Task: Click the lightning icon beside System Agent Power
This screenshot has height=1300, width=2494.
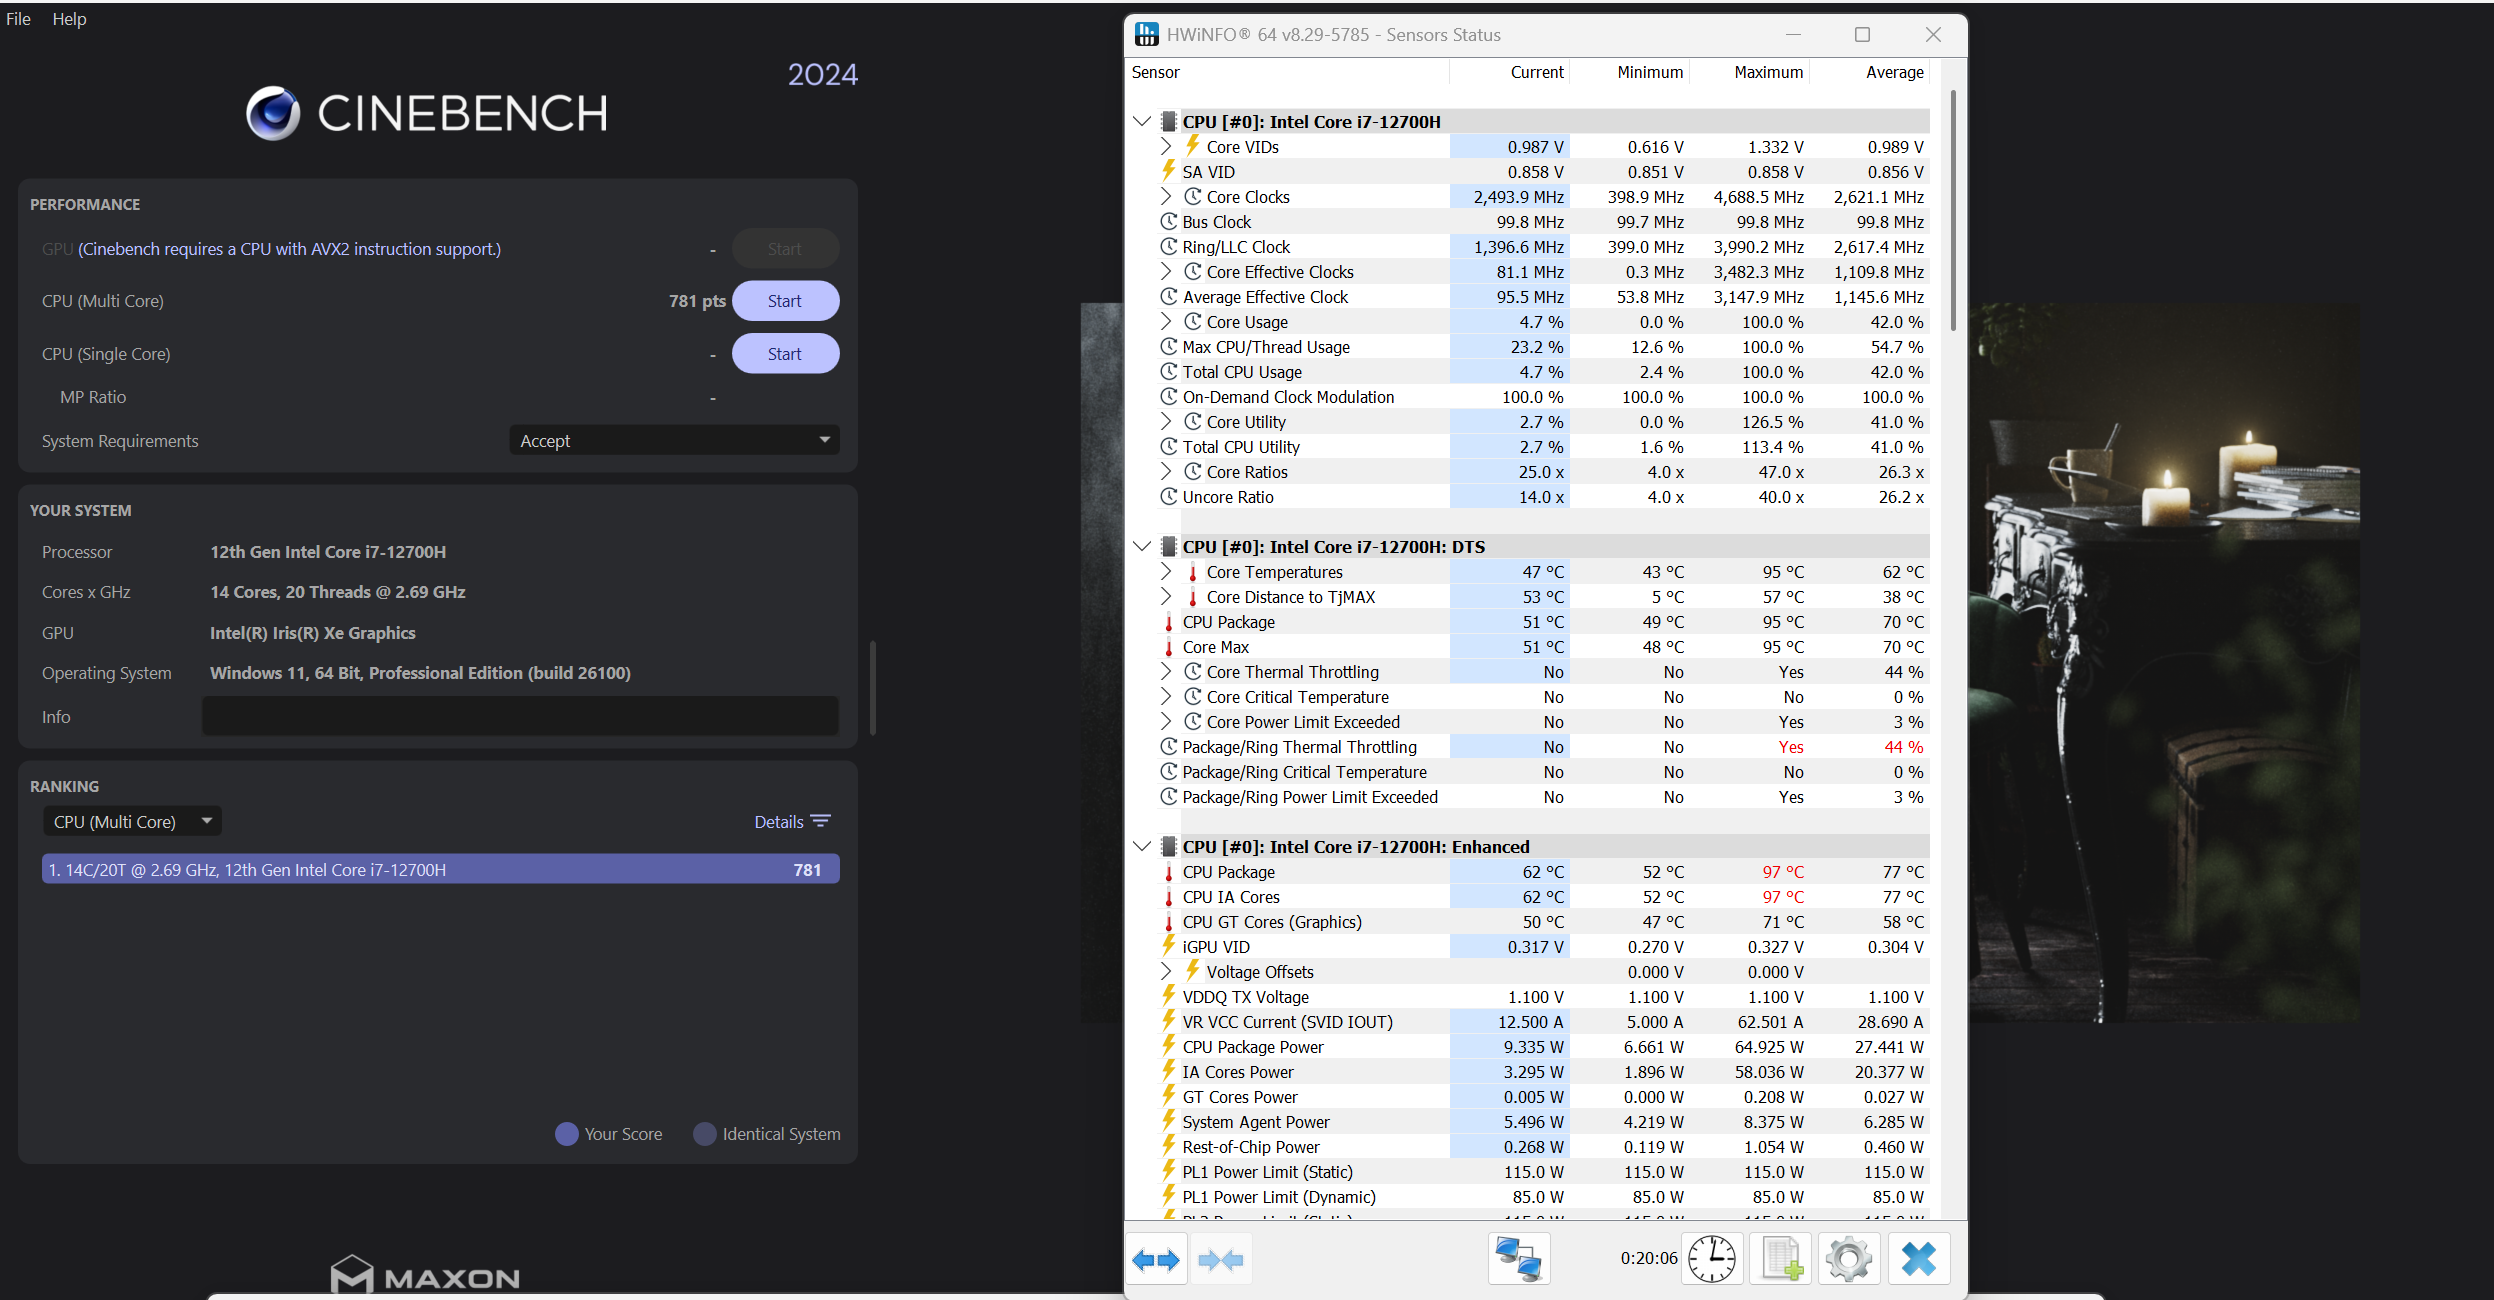Action: (x=1168, y=1121)
